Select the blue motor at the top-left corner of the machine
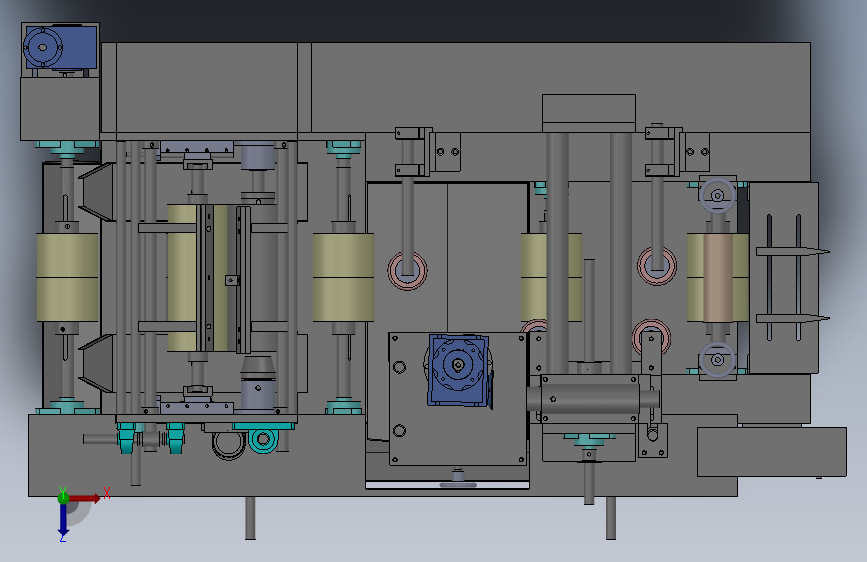Image resolution: width=867 pixels, height=562 pixels. 61,48
